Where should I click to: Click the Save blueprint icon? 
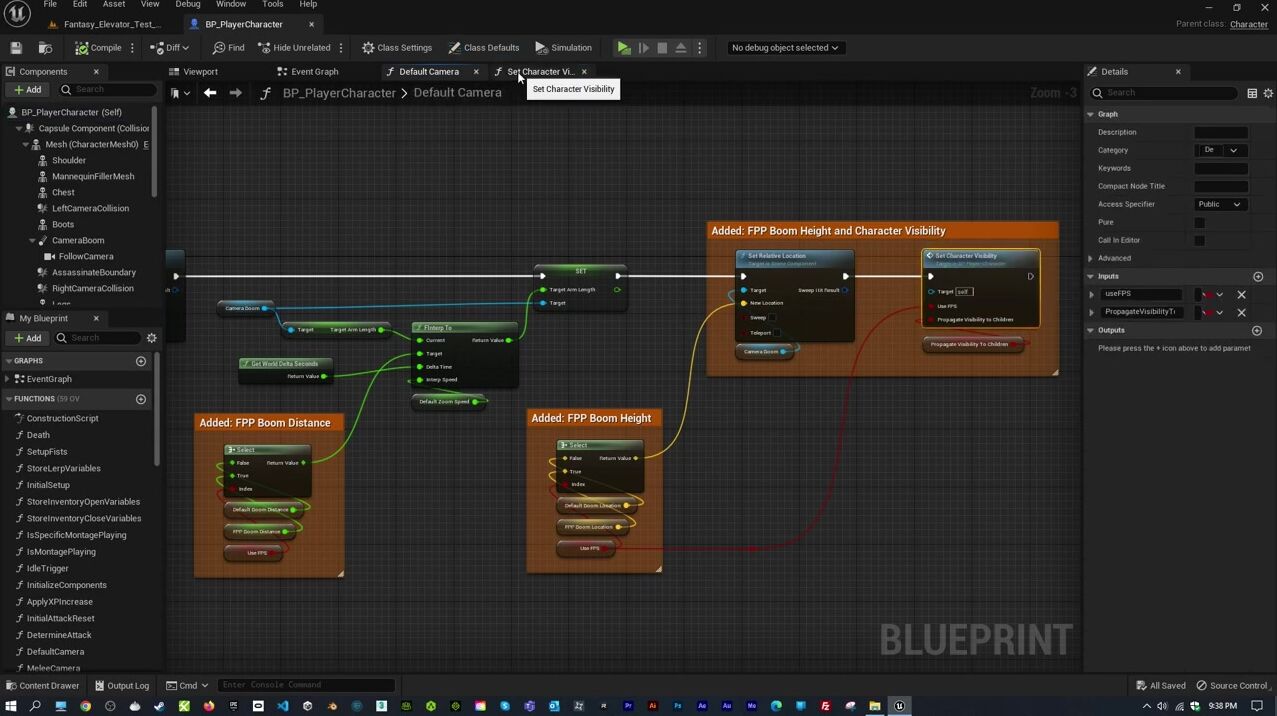click(x=16, y=48)
